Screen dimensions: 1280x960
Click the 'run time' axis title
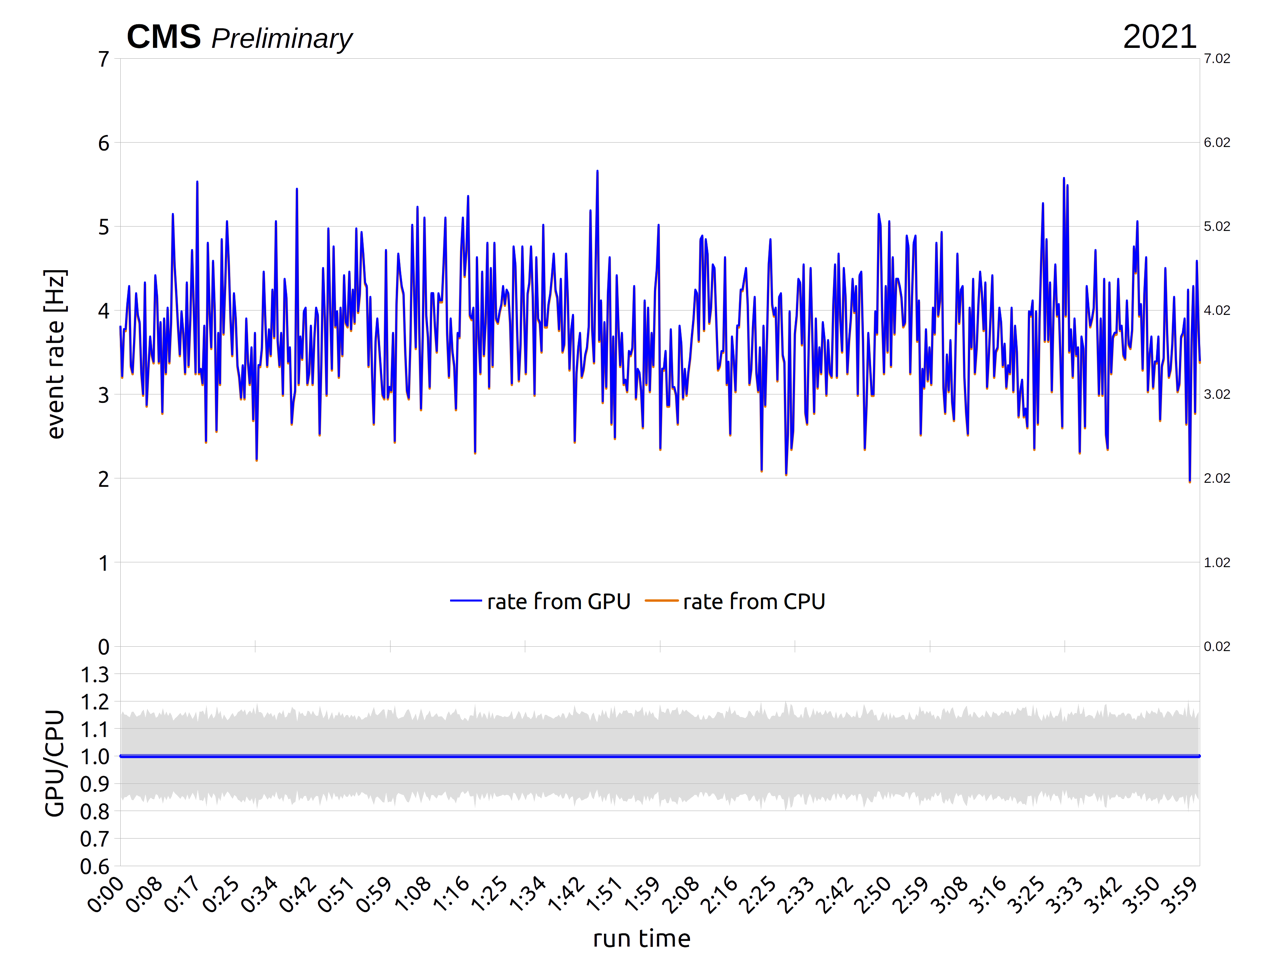641,938
